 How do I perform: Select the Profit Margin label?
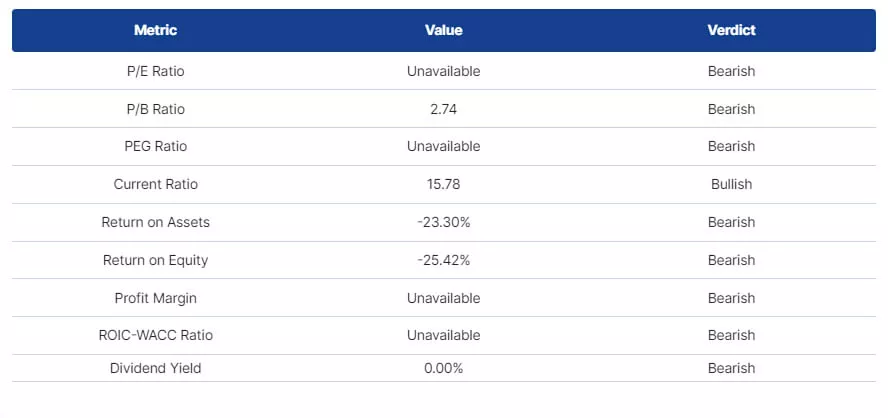pyautogui.click(x=155, y=298)
